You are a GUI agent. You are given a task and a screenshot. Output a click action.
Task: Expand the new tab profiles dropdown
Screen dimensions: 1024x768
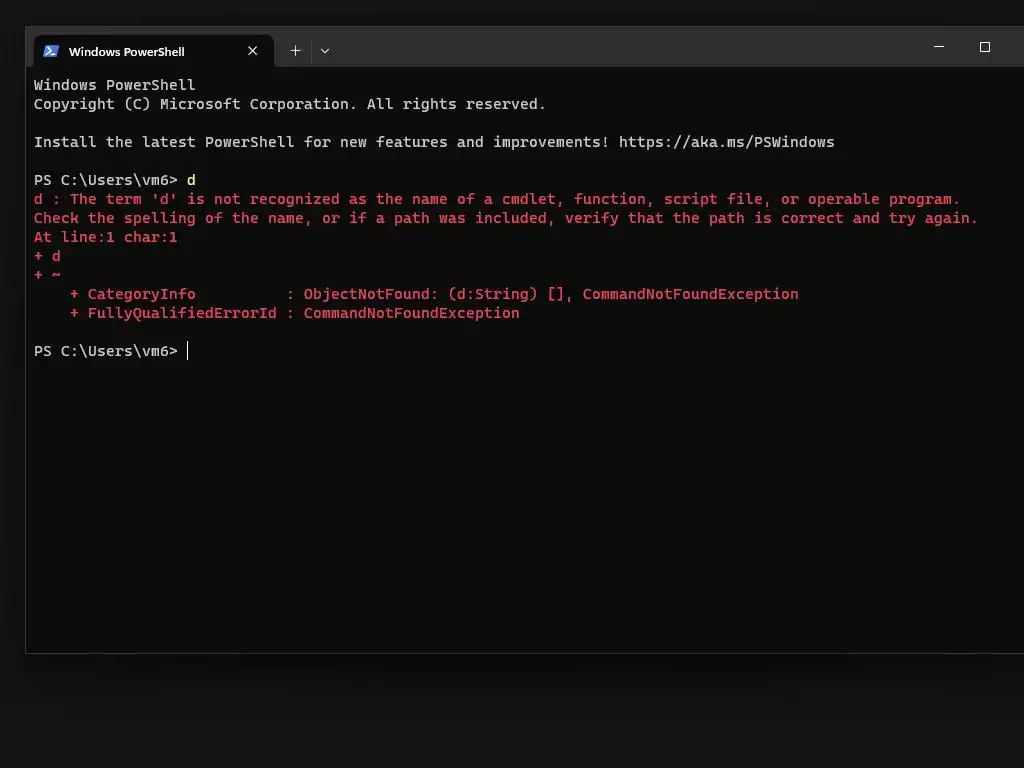pos(325,51)
